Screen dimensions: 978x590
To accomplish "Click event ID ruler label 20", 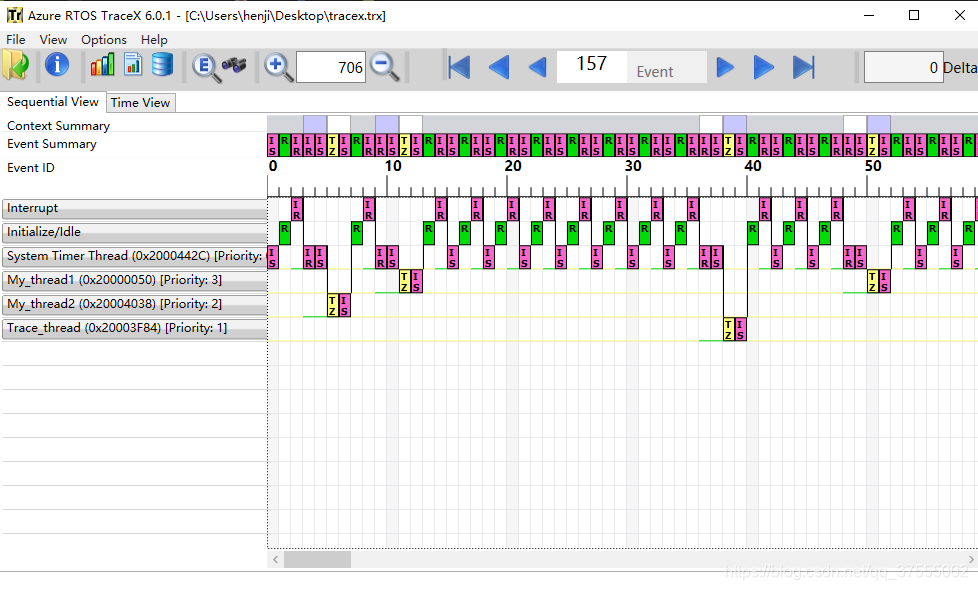I will [513, 166].
